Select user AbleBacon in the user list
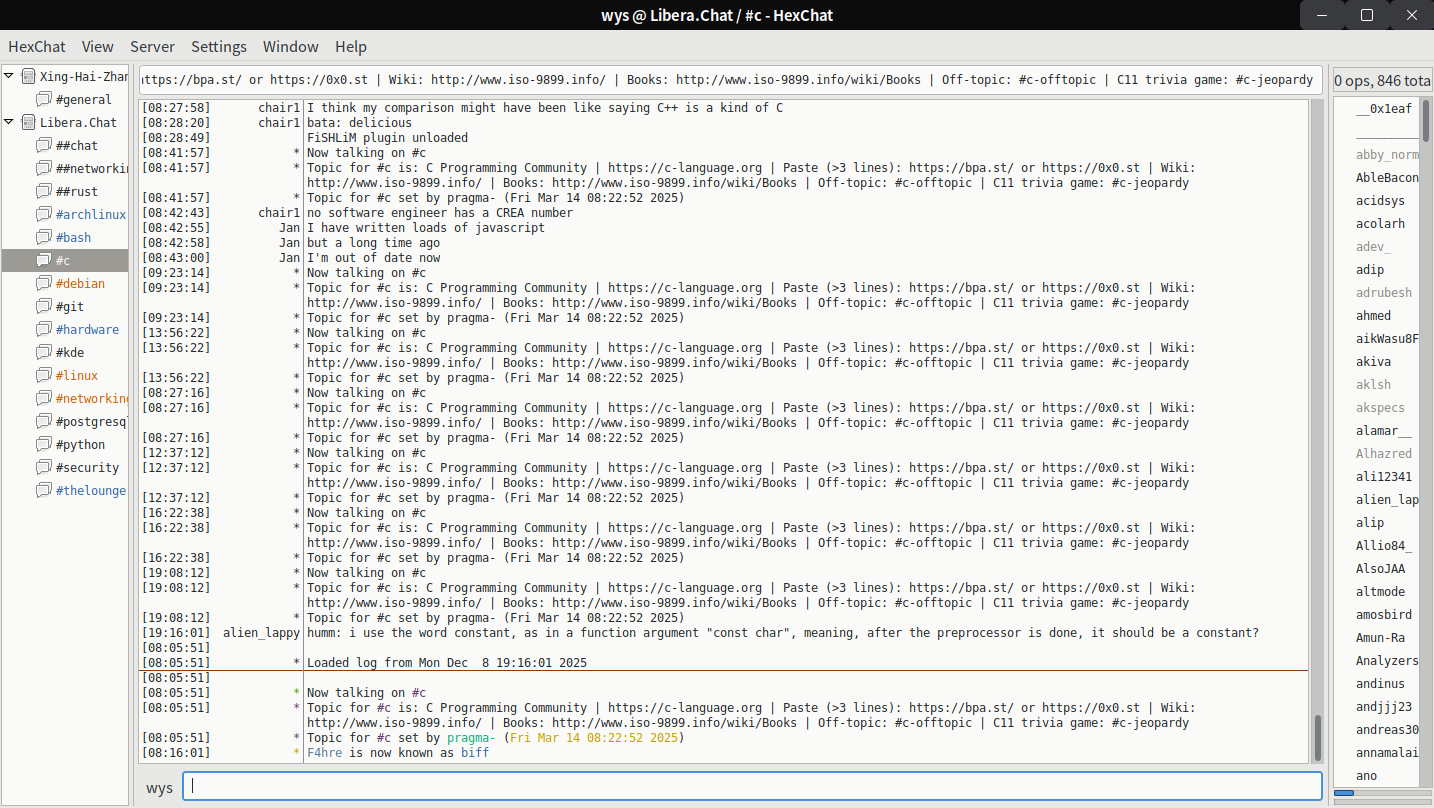This screenshot has height=808, width=1434. pyautogui.click(x=1386, y=177)
